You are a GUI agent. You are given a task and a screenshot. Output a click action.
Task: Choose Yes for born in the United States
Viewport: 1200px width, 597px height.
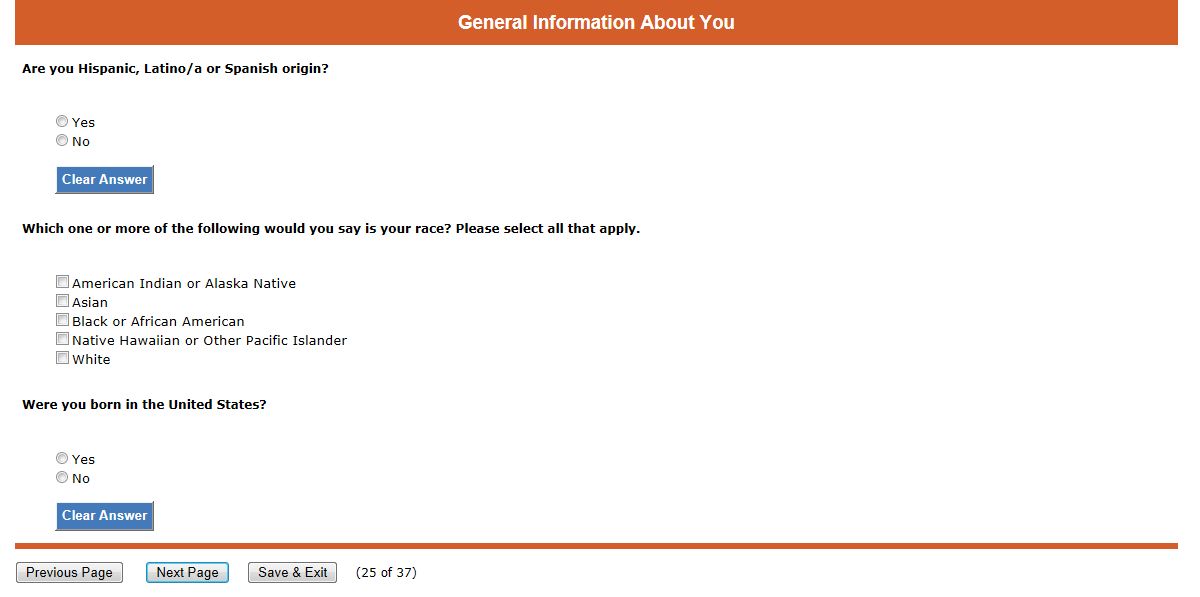pyautogui.click(x=62, y=459)
